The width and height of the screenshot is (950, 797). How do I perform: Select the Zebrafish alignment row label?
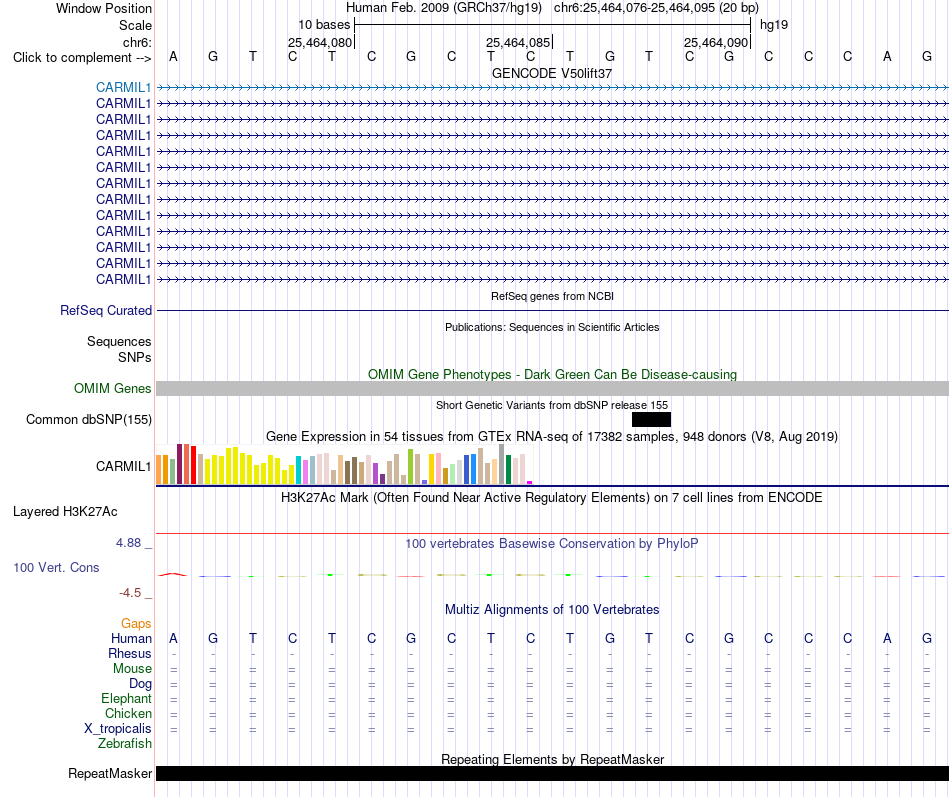125,743
